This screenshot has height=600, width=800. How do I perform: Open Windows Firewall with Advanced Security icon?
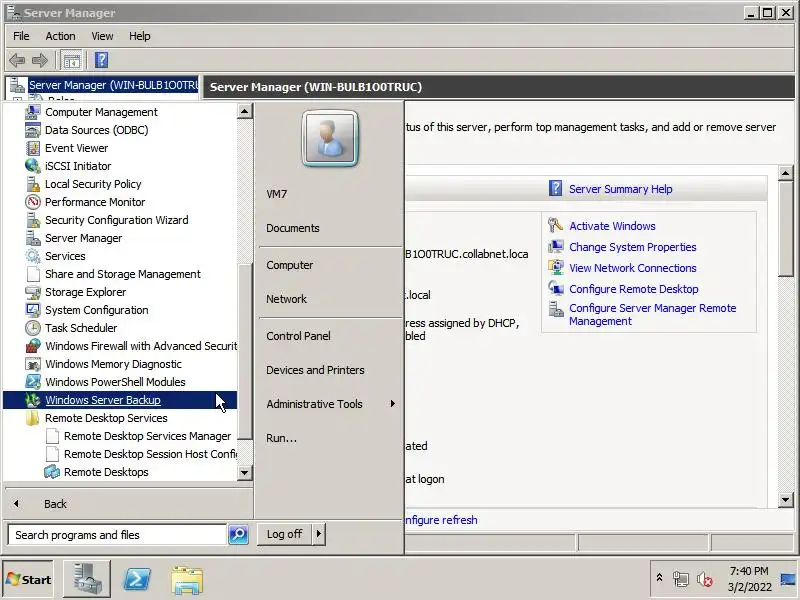33,346
